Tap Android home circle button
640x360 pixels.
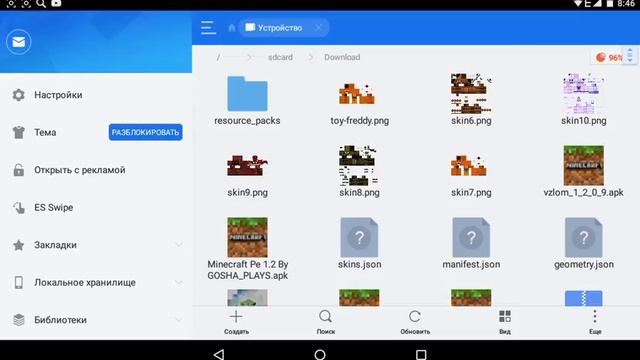(320, 354)
